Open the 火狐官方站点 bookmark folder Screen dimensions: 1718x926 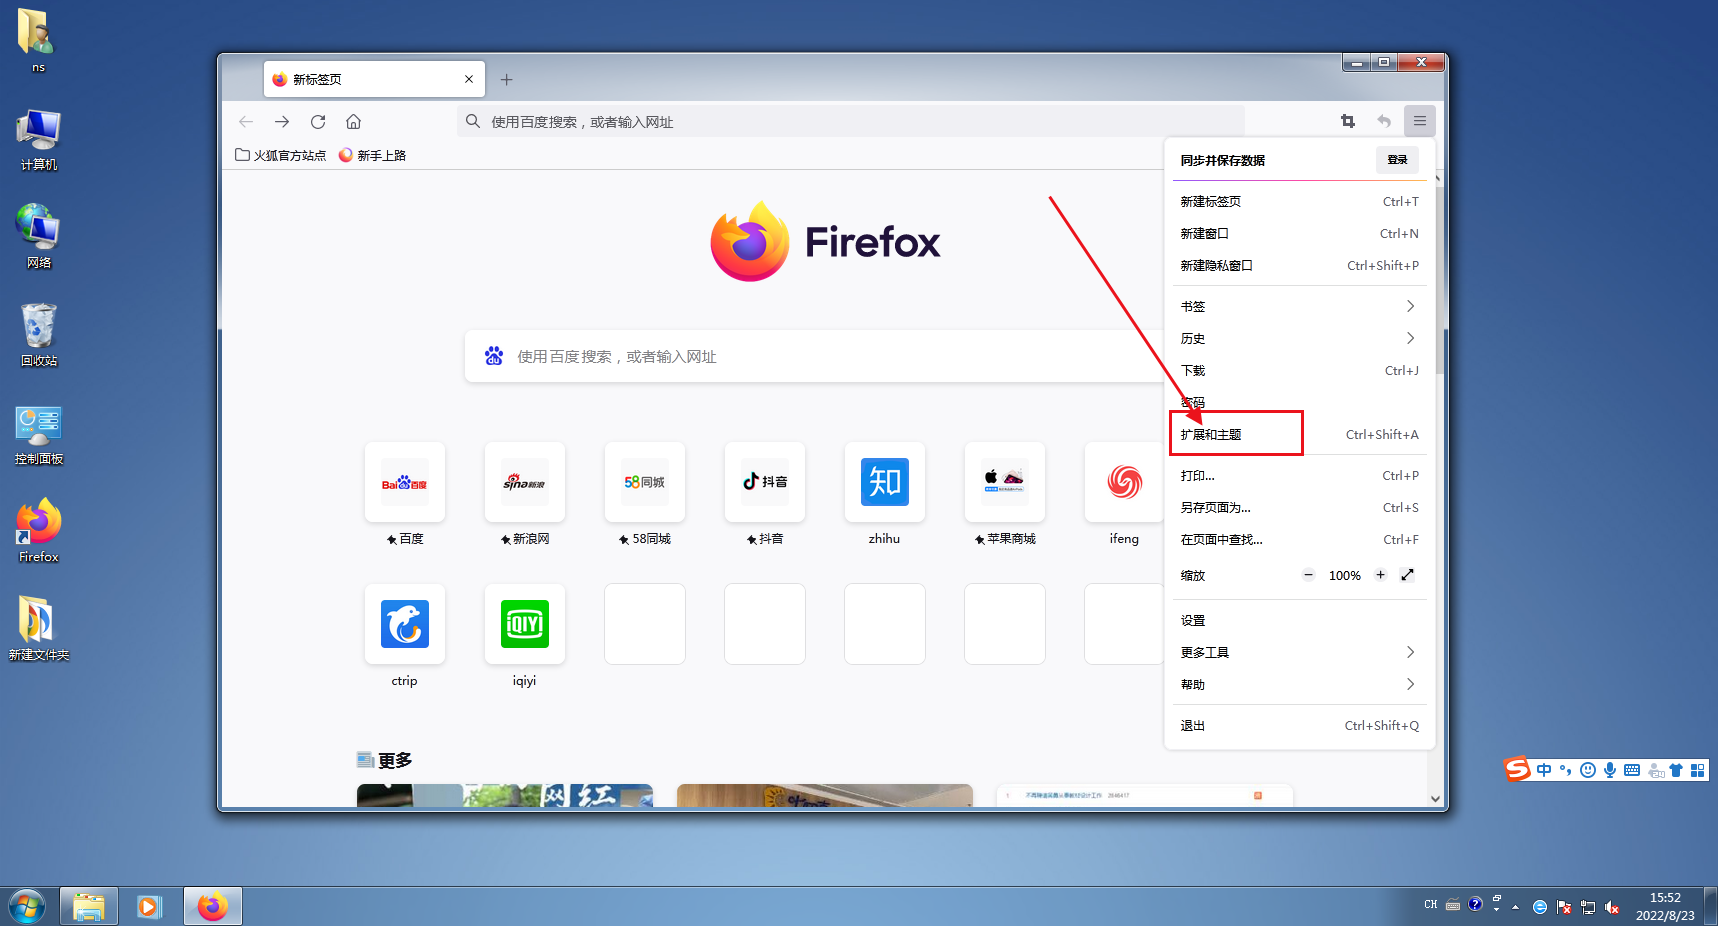coord(281,155)
